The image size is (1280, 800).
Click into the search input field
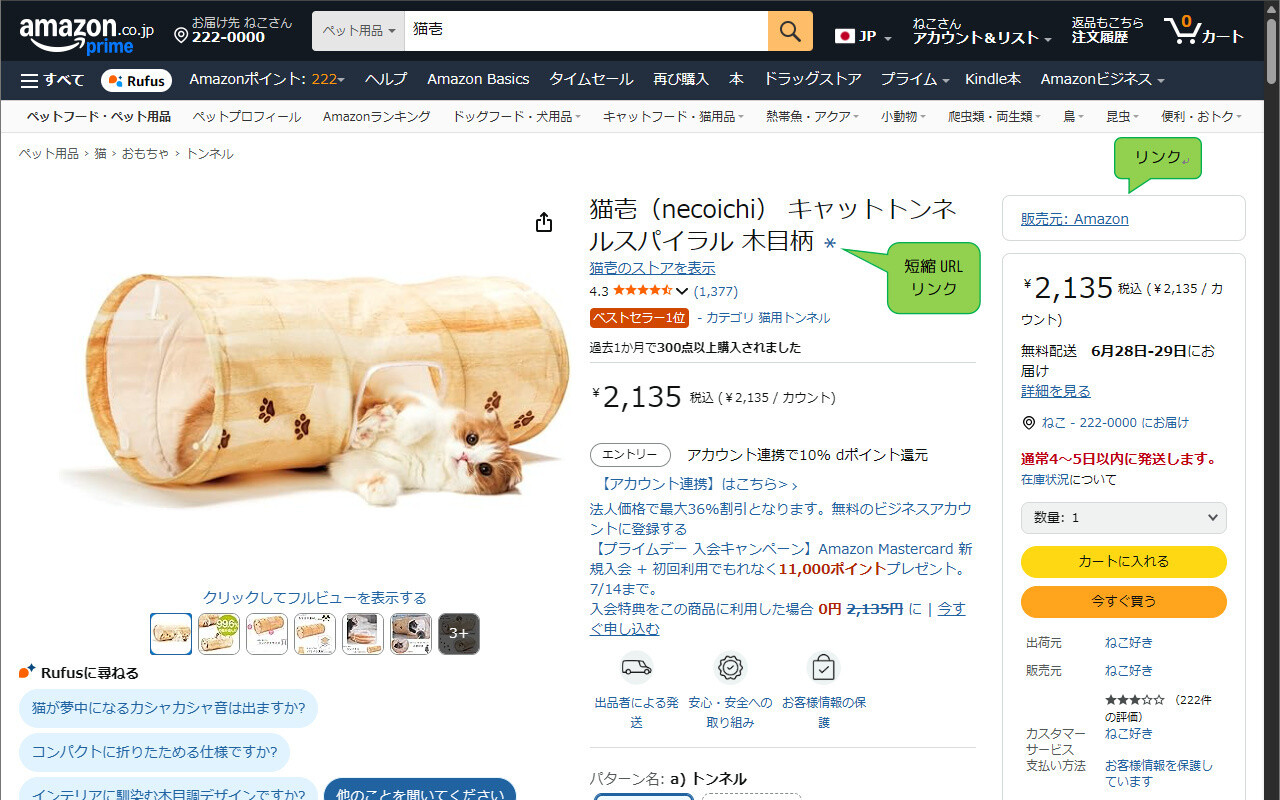586,31
